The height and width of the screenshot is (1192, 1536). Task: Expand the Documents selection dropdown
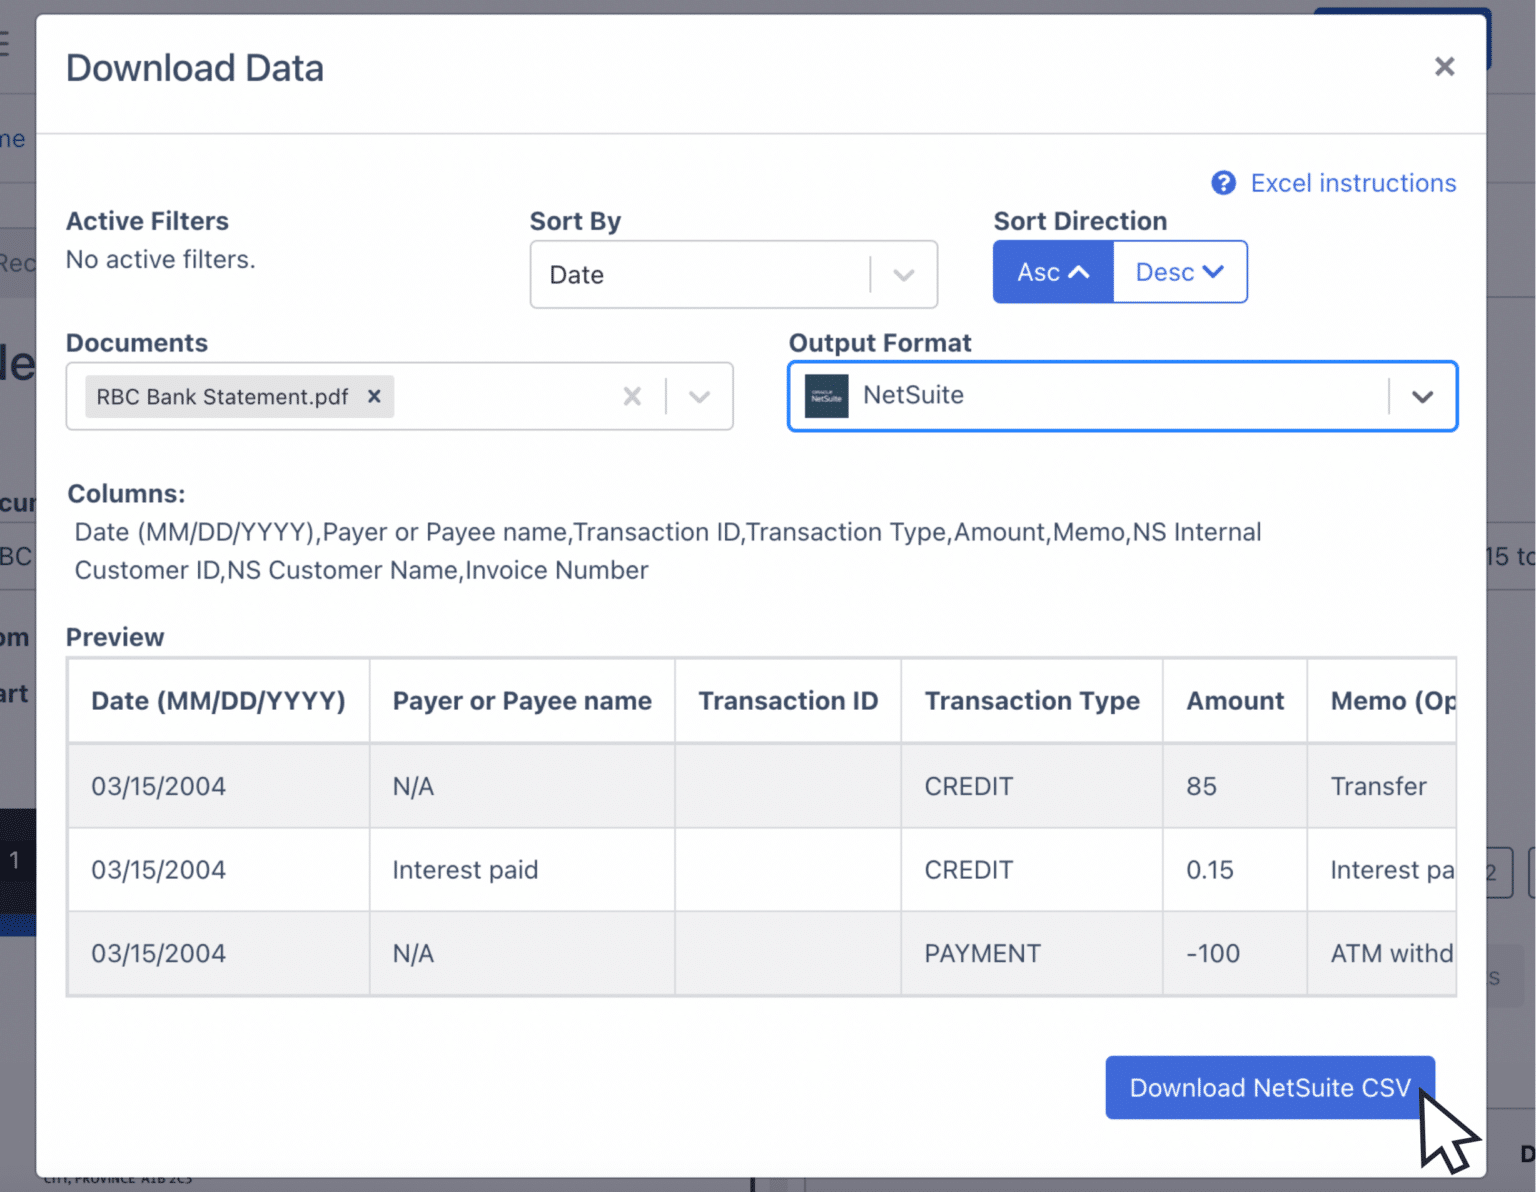[x=699, y=396]
